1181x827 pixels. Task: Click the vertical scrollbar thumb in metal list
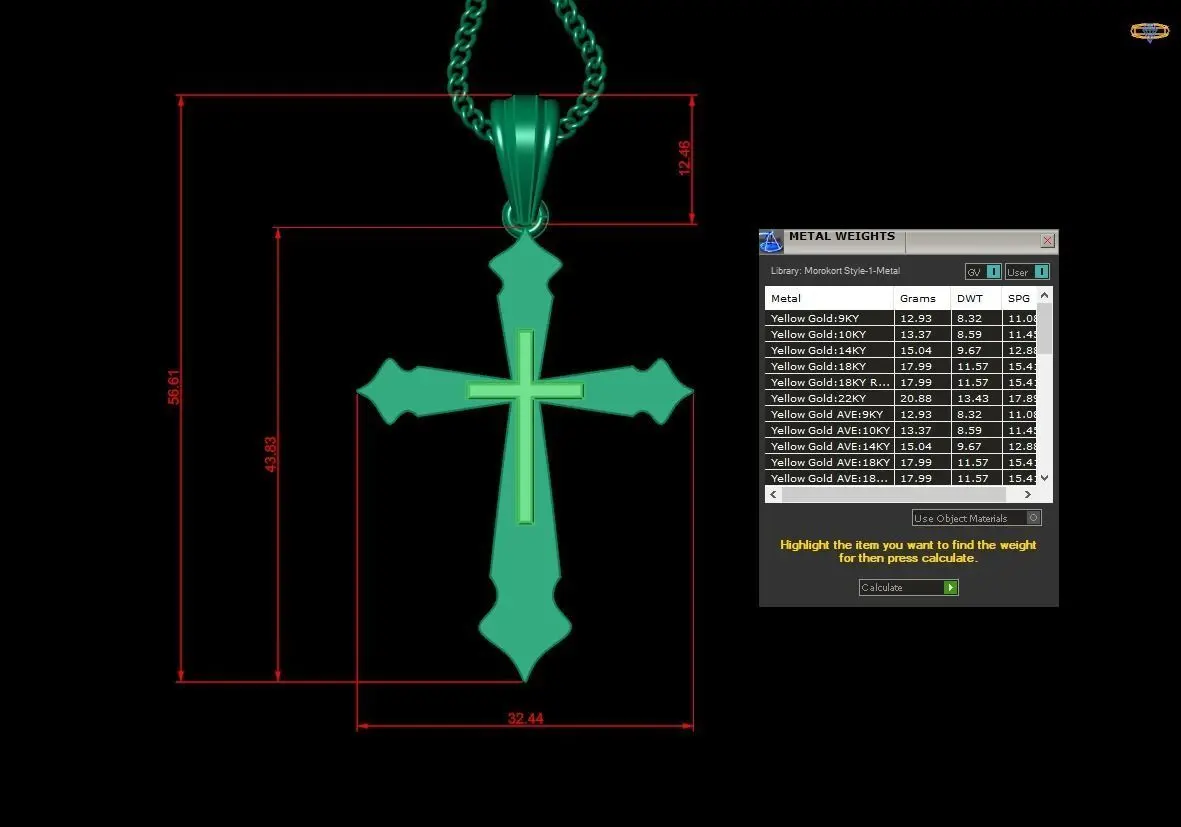point(1045,328)
